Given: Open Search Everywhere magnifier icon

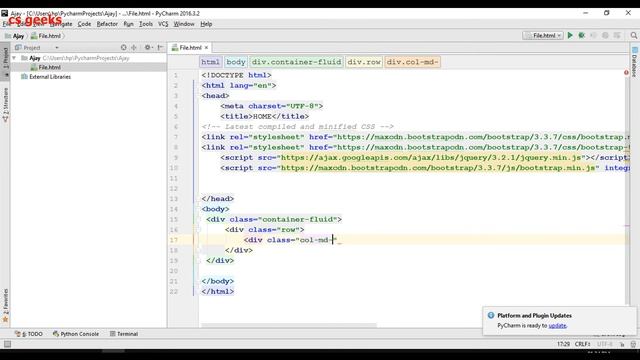Looking at the screenshot, I should click(633, 36).
